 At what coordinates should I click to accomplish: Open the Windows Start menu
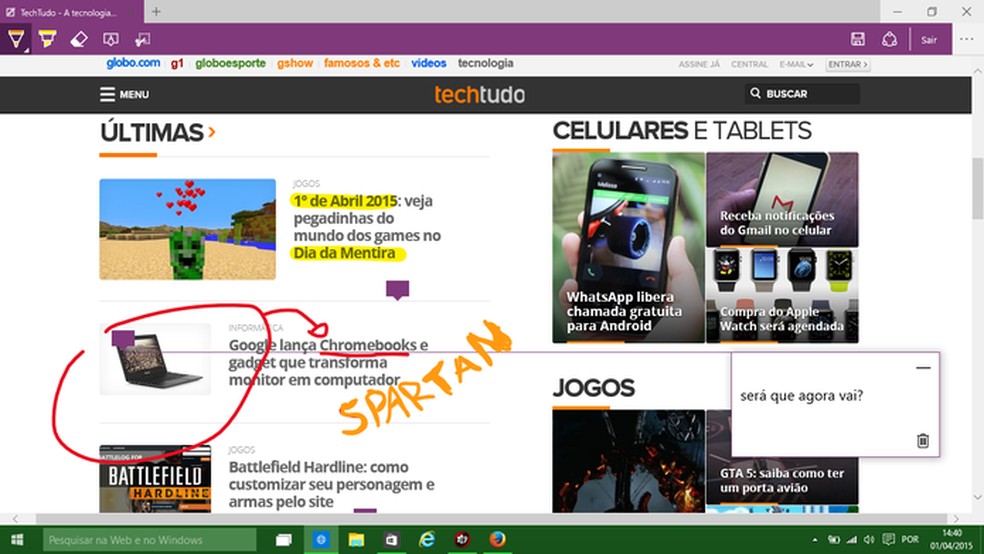17,540
